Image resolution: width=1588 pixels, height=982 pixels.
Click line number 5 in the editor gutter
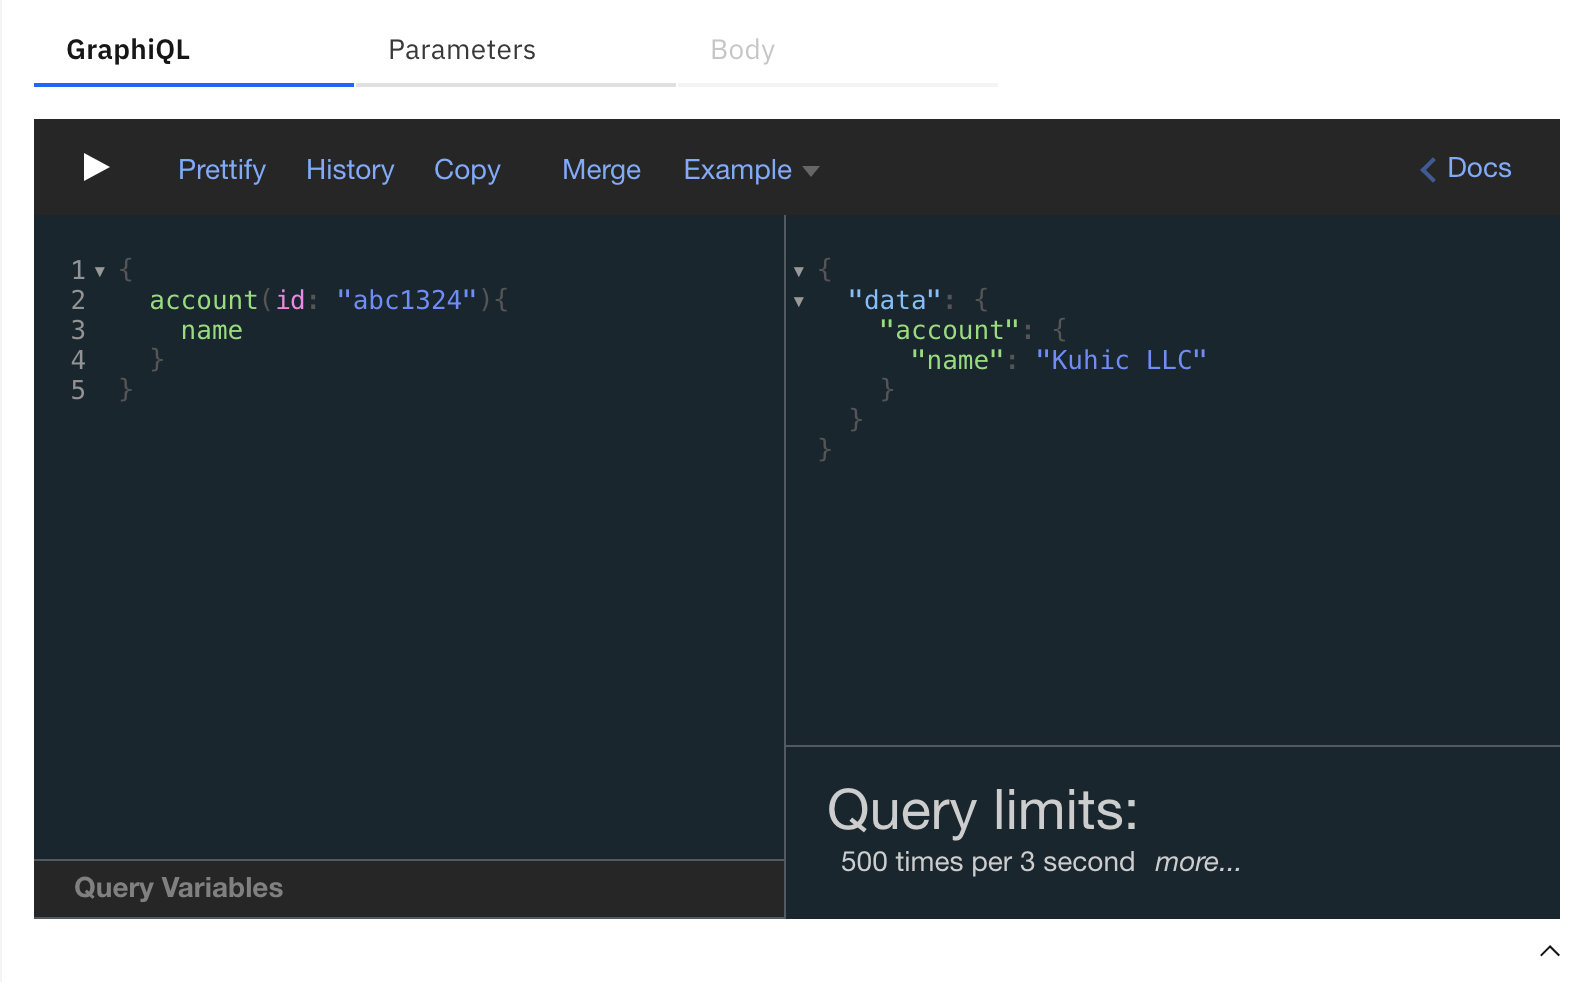(78, 390)
